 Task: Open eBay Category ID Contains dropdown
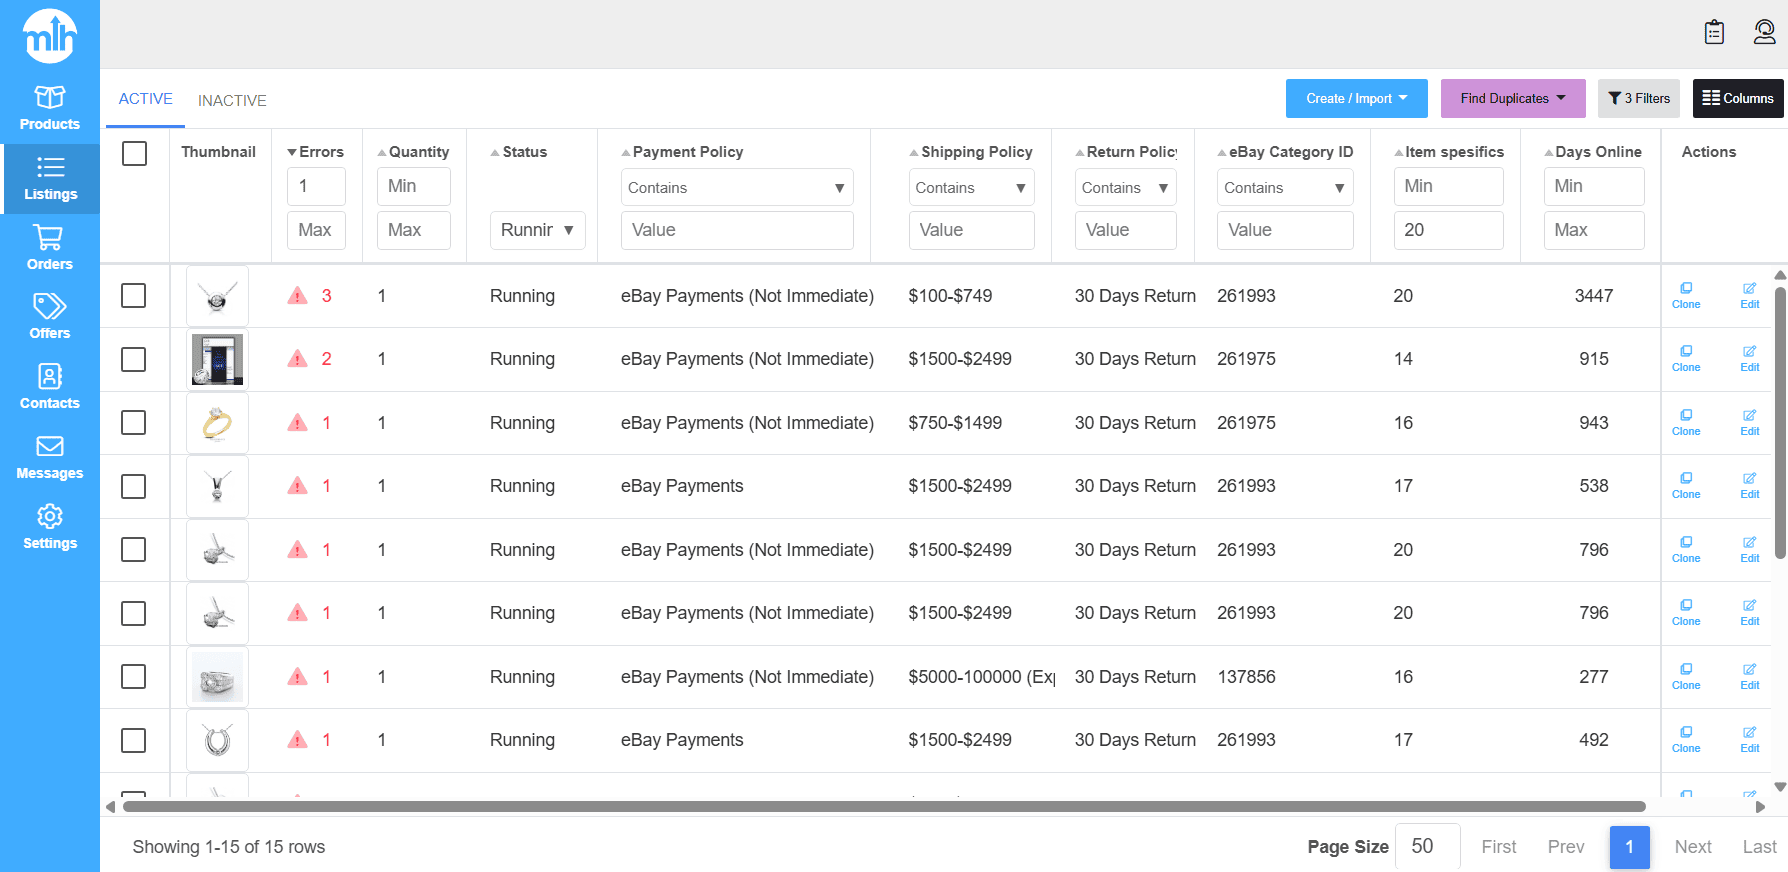click(x=1285, y=187)
